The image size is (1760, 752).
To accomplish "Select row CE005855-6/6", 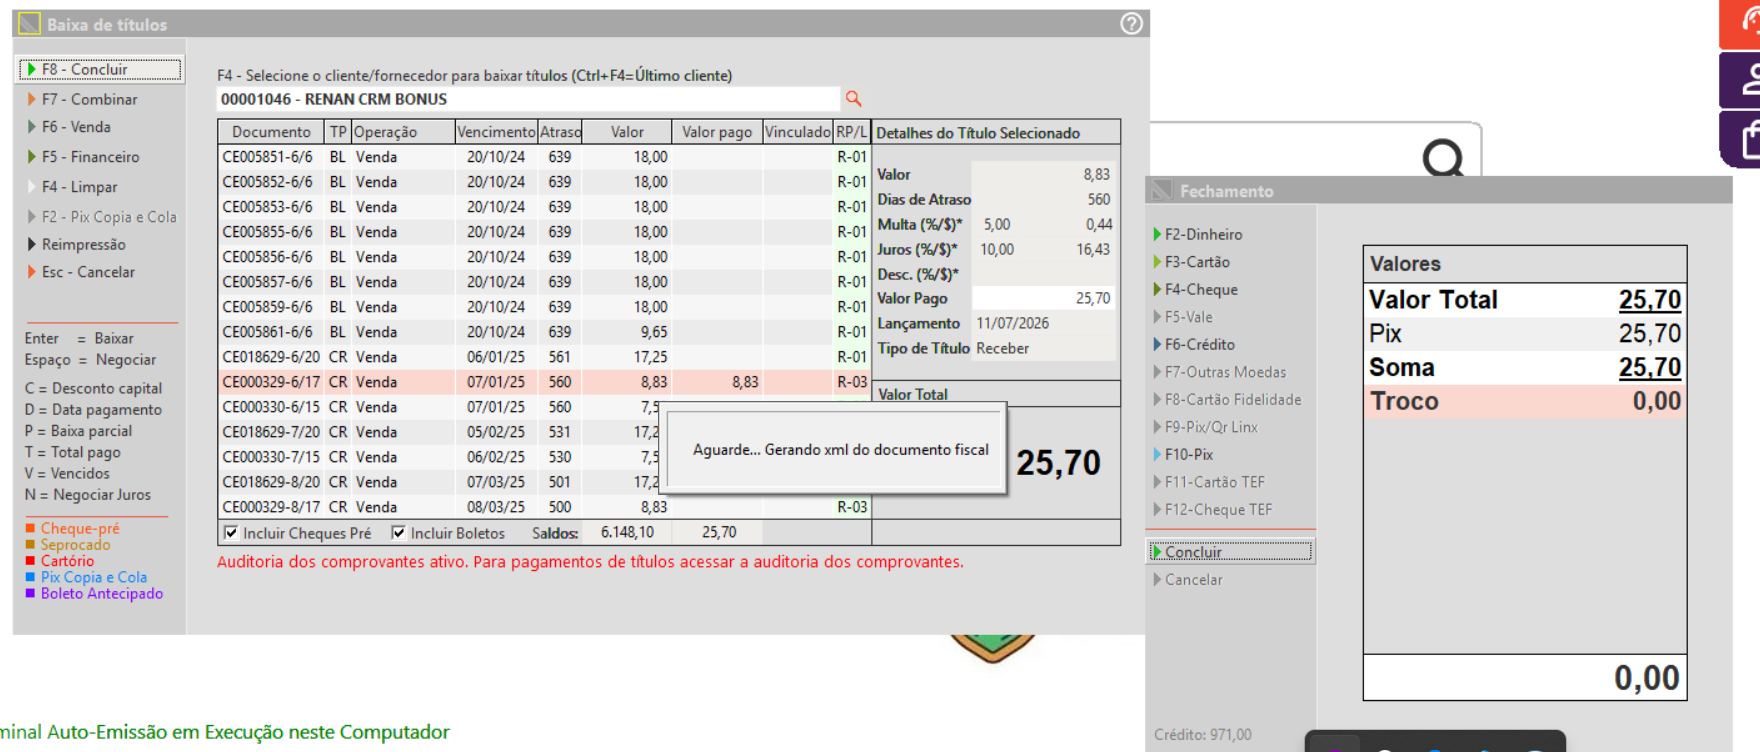I will (x=544, y=232).
